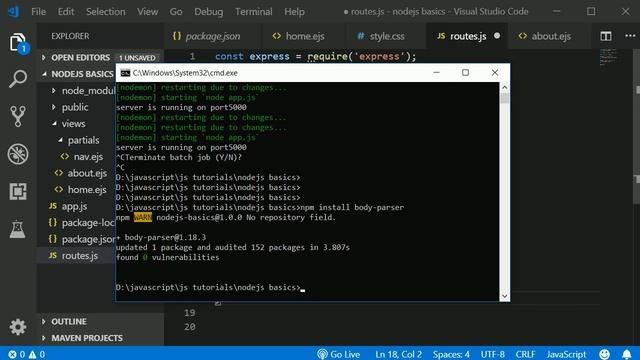640x360 pixels.
Task: Open home.ejs in the explorer tree
Action: pyautogui.click(x=87, y=190)
